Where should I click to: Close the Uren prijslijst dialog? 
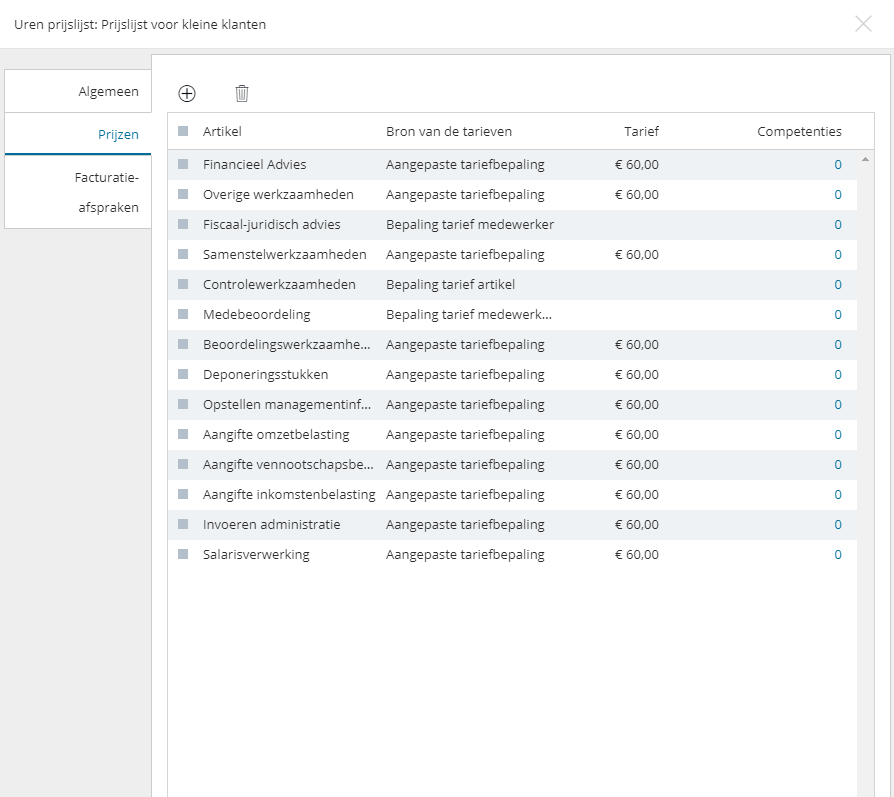point(863,24)
